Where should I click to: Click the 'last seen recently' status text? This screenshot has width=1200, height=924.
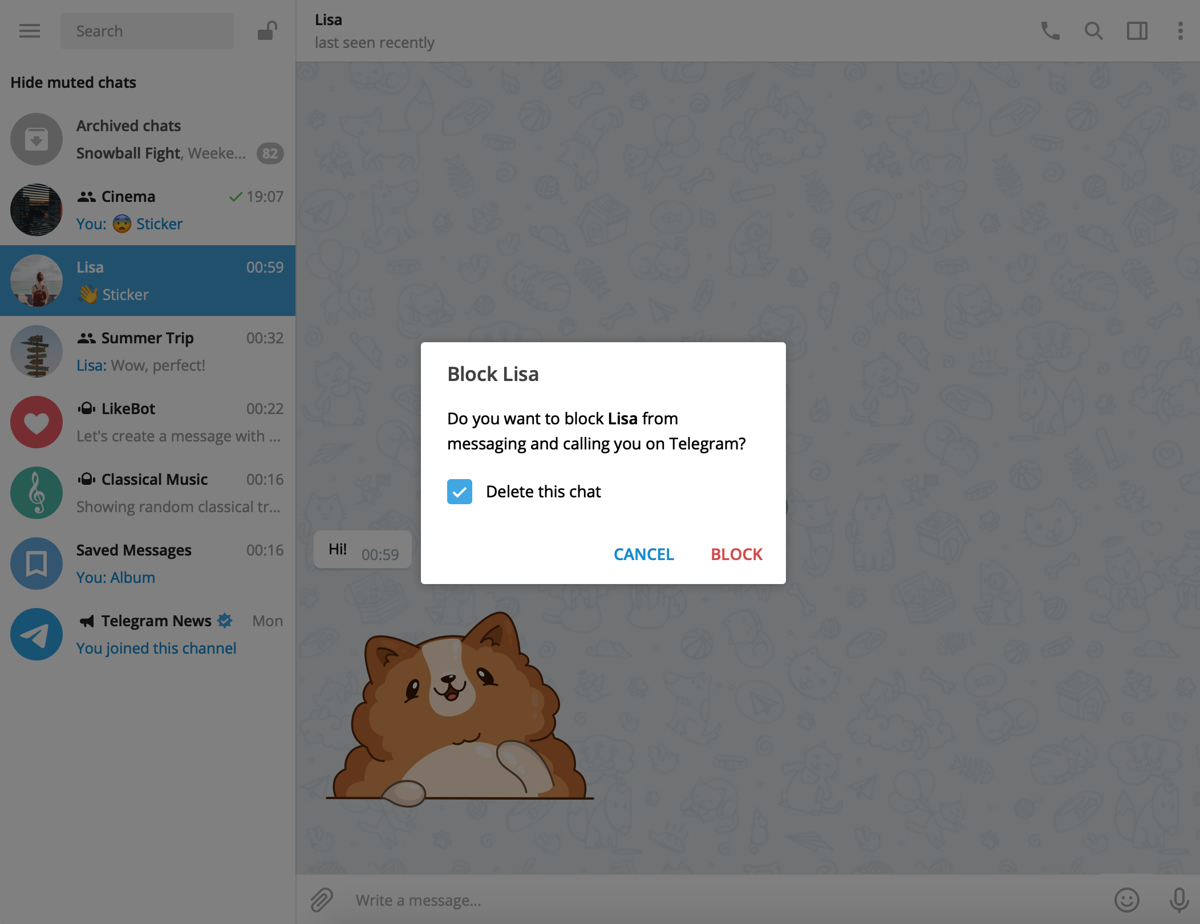tap(374, 43)
